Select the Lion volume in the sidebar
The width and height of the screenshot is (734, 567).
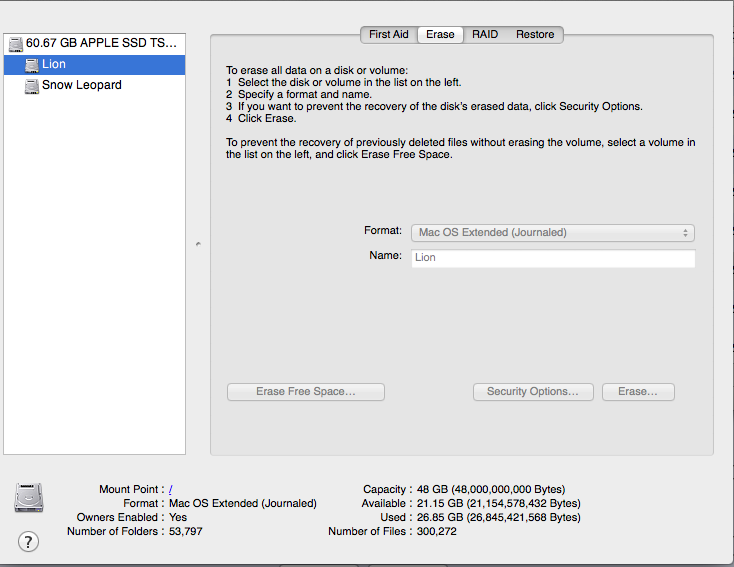pyautogui.click(x=95, y=65)
